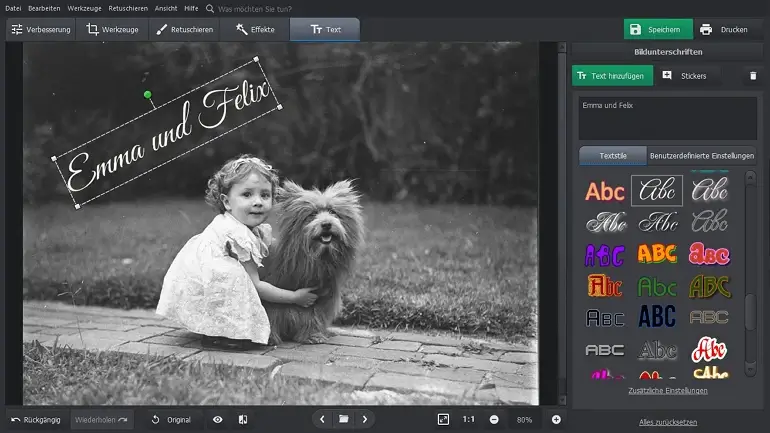Click the scroll-up arrow of styles list
The height and width of the screenshot is (433, 770).
750,178
